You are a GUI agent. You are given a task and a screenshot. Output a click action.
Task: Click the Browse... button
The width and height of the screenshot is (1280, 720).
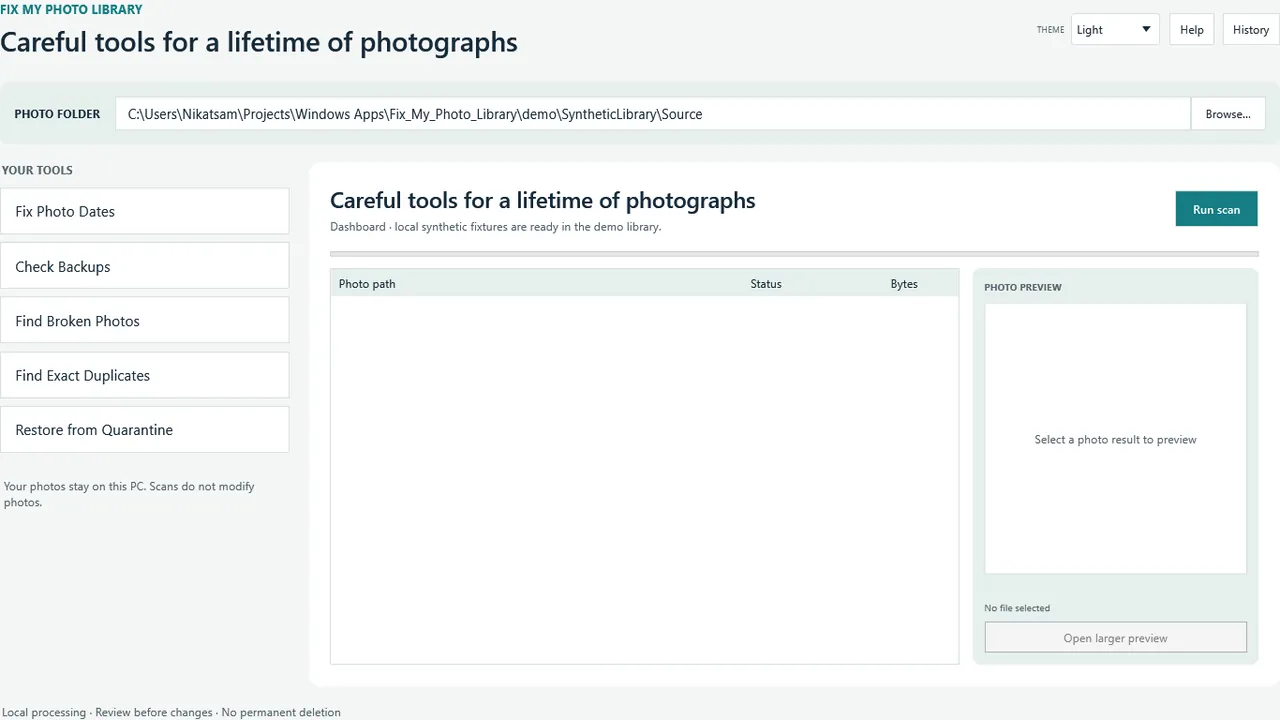point(1228,114)
